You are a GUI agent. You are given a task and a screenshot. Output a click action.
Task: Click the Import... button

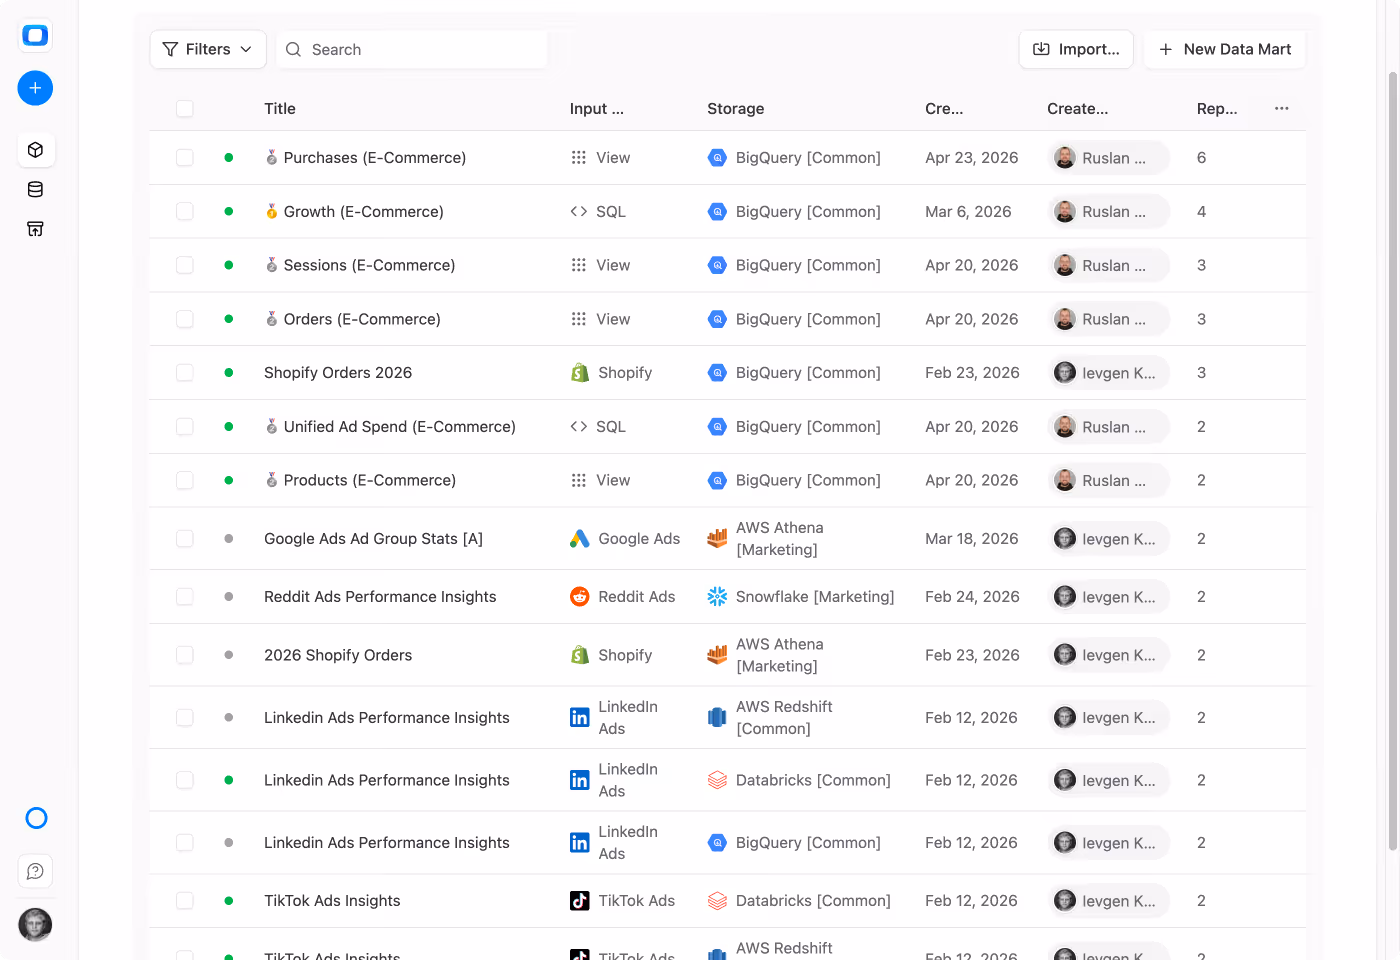(x=1076, y=49)
